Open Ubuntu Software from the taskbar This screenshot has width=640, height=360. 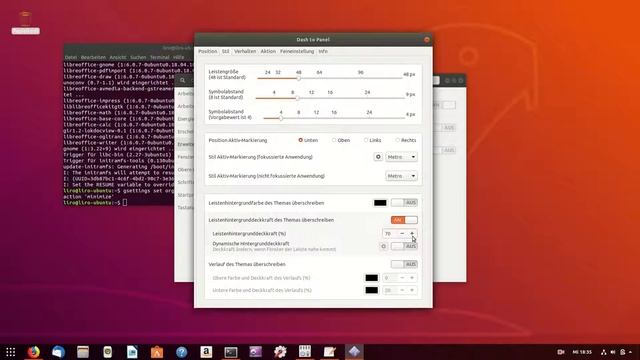pyautogui.click(x=157, y=351)
